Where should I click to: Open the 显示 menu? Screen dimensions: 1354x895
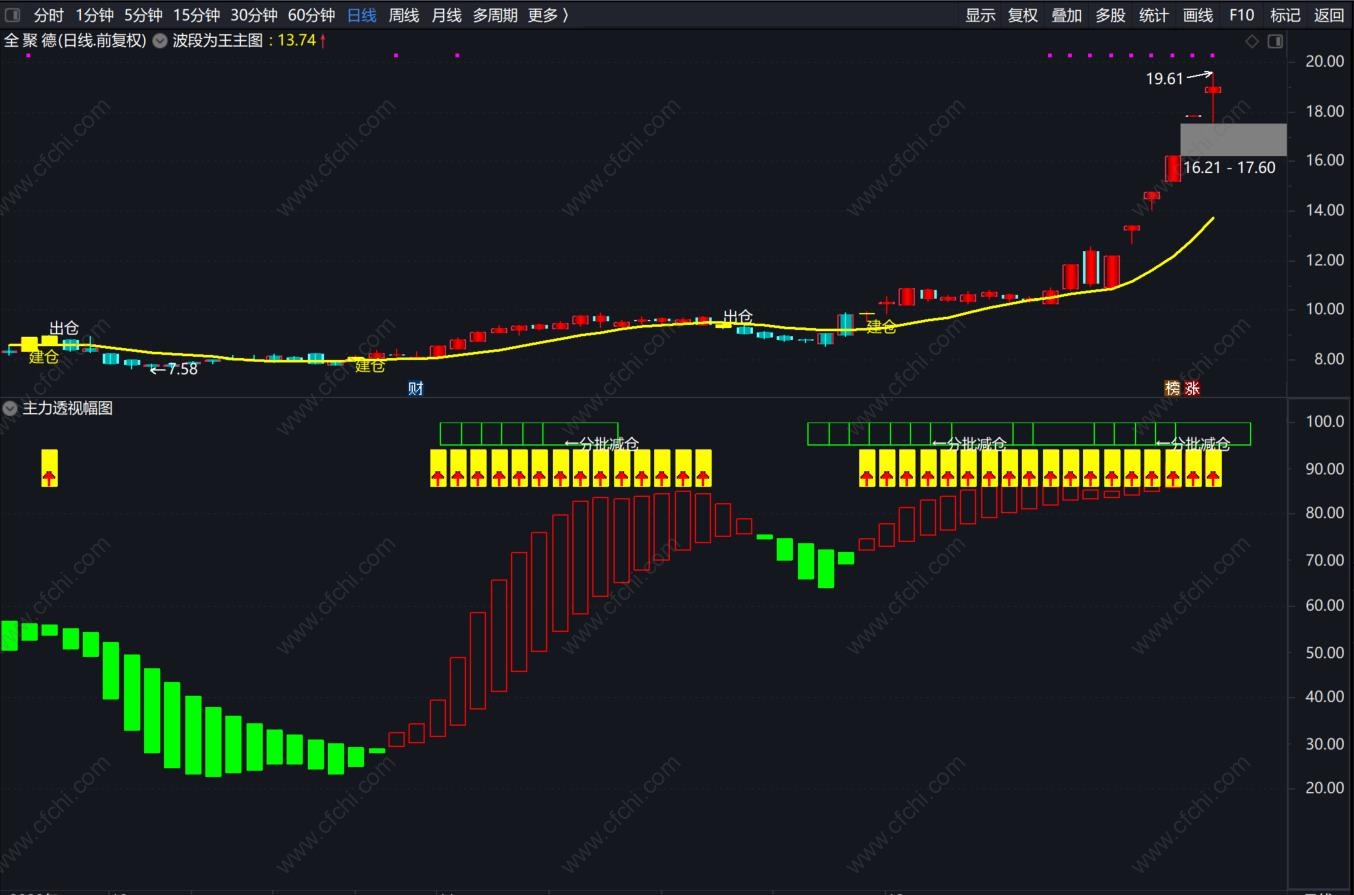(980, 15)
